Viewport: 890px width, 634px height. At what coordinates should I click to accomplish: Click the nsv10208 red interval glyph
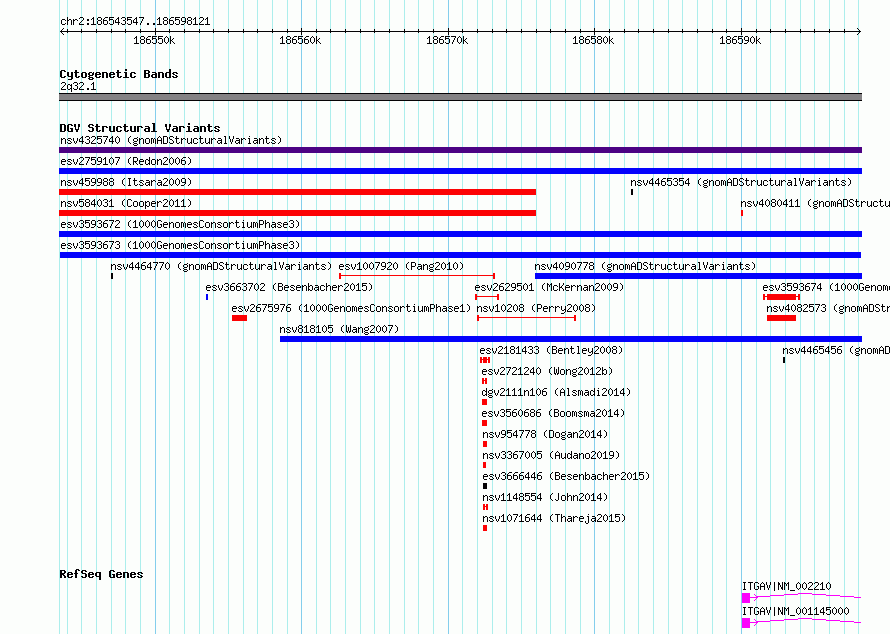pos(527,318)
